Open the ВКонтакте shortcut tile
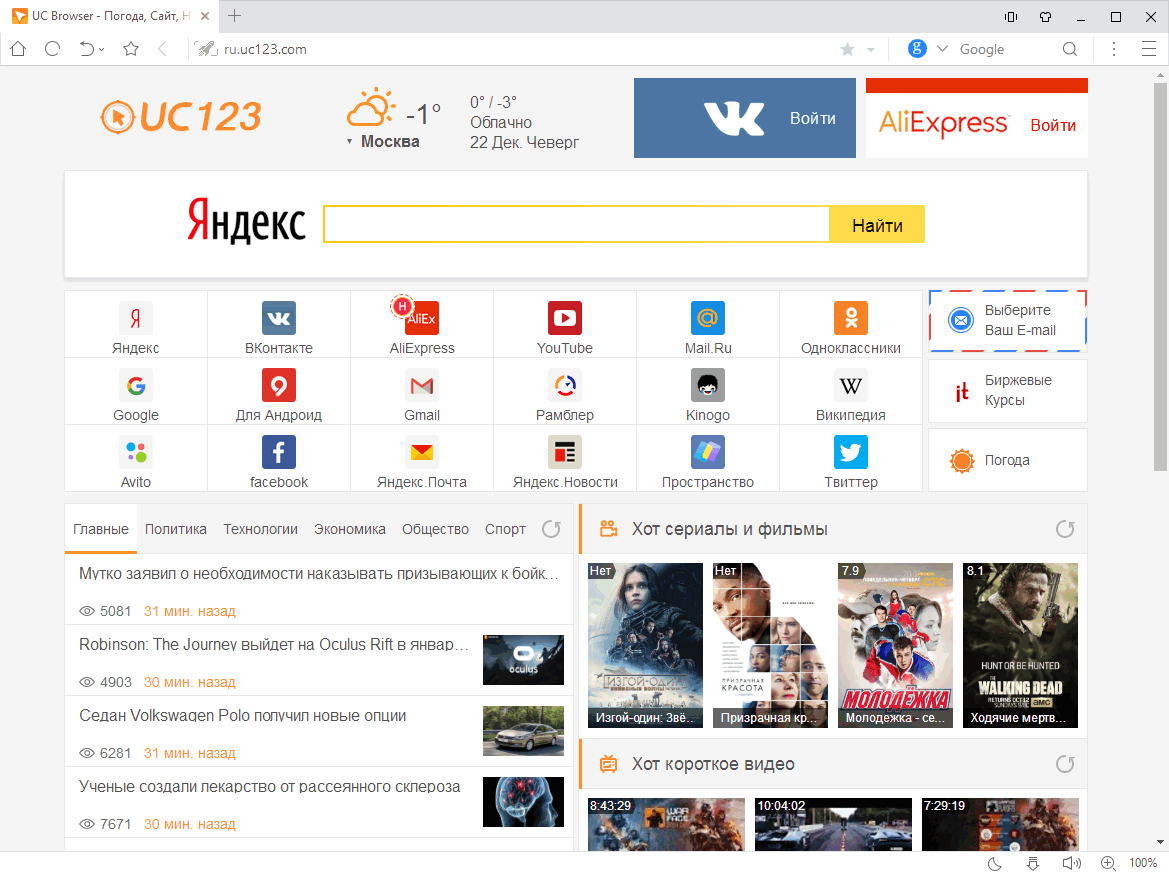The image size is (1169, 875). click(x=279, y=325)
